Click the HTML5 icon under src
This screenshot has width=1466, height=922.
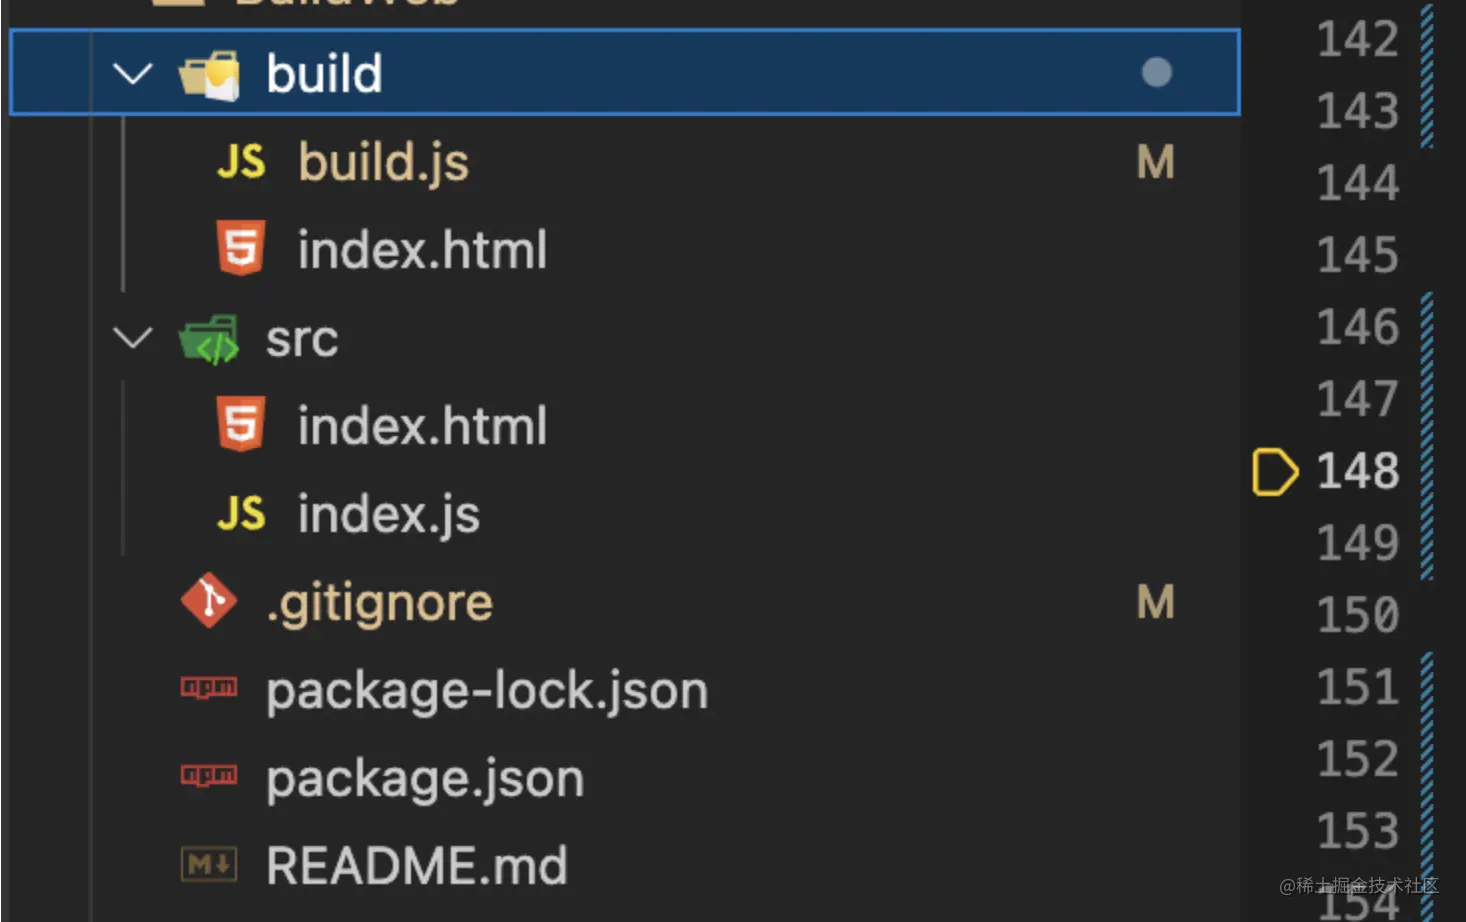point(241,425)
